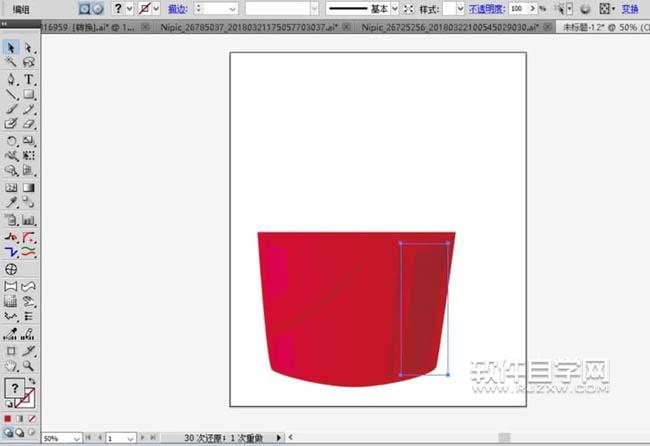Click the crosshair target tool icon
The image size is (650, 446).
pos(11,269)
